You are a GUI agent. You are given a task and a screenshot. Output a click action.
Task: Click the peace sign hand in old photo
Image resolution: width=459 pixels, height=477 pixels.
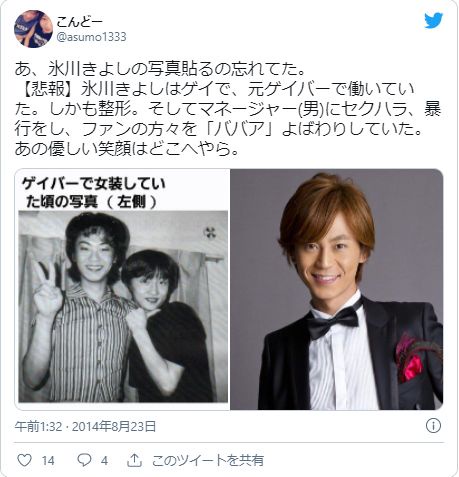click(x=47, y=288)
